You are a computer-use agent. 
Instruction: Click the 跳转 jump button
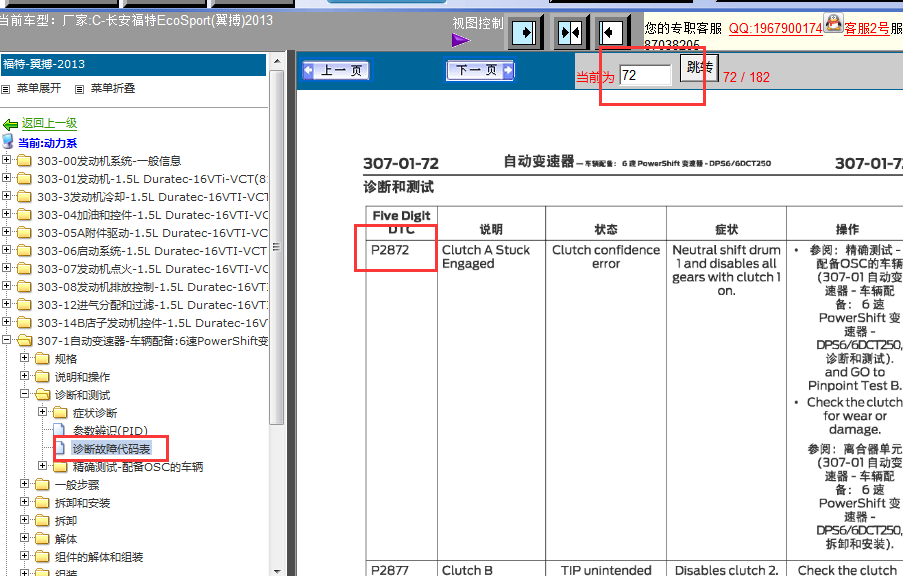[x=700, y=67]
